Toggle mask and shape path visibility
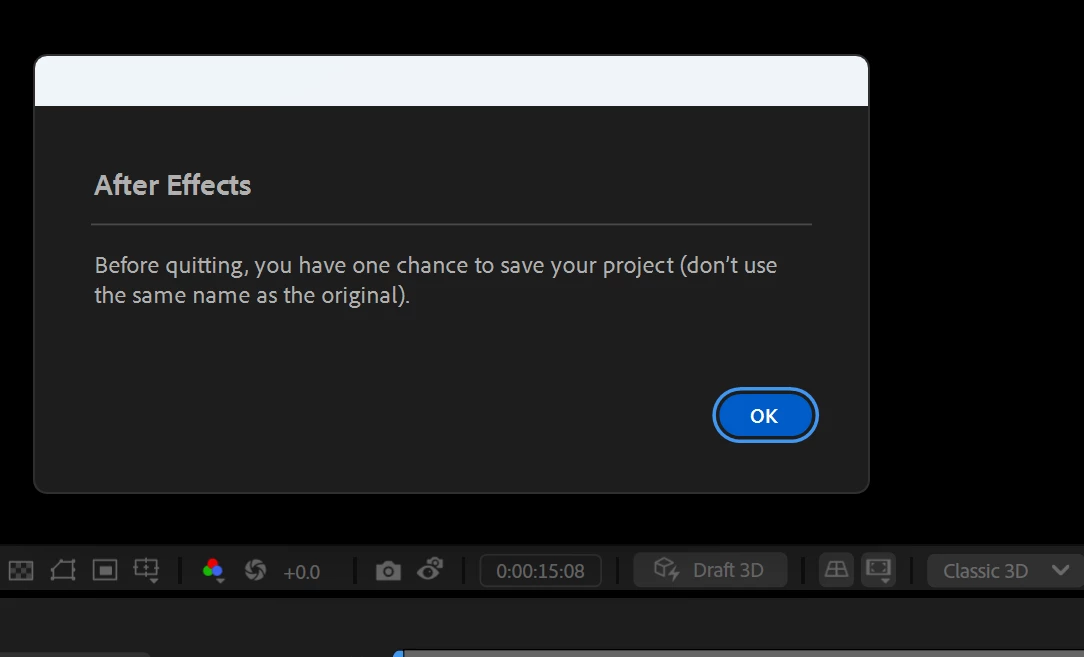Viewport: 1084px width, 657px height. tap(63, 571)
